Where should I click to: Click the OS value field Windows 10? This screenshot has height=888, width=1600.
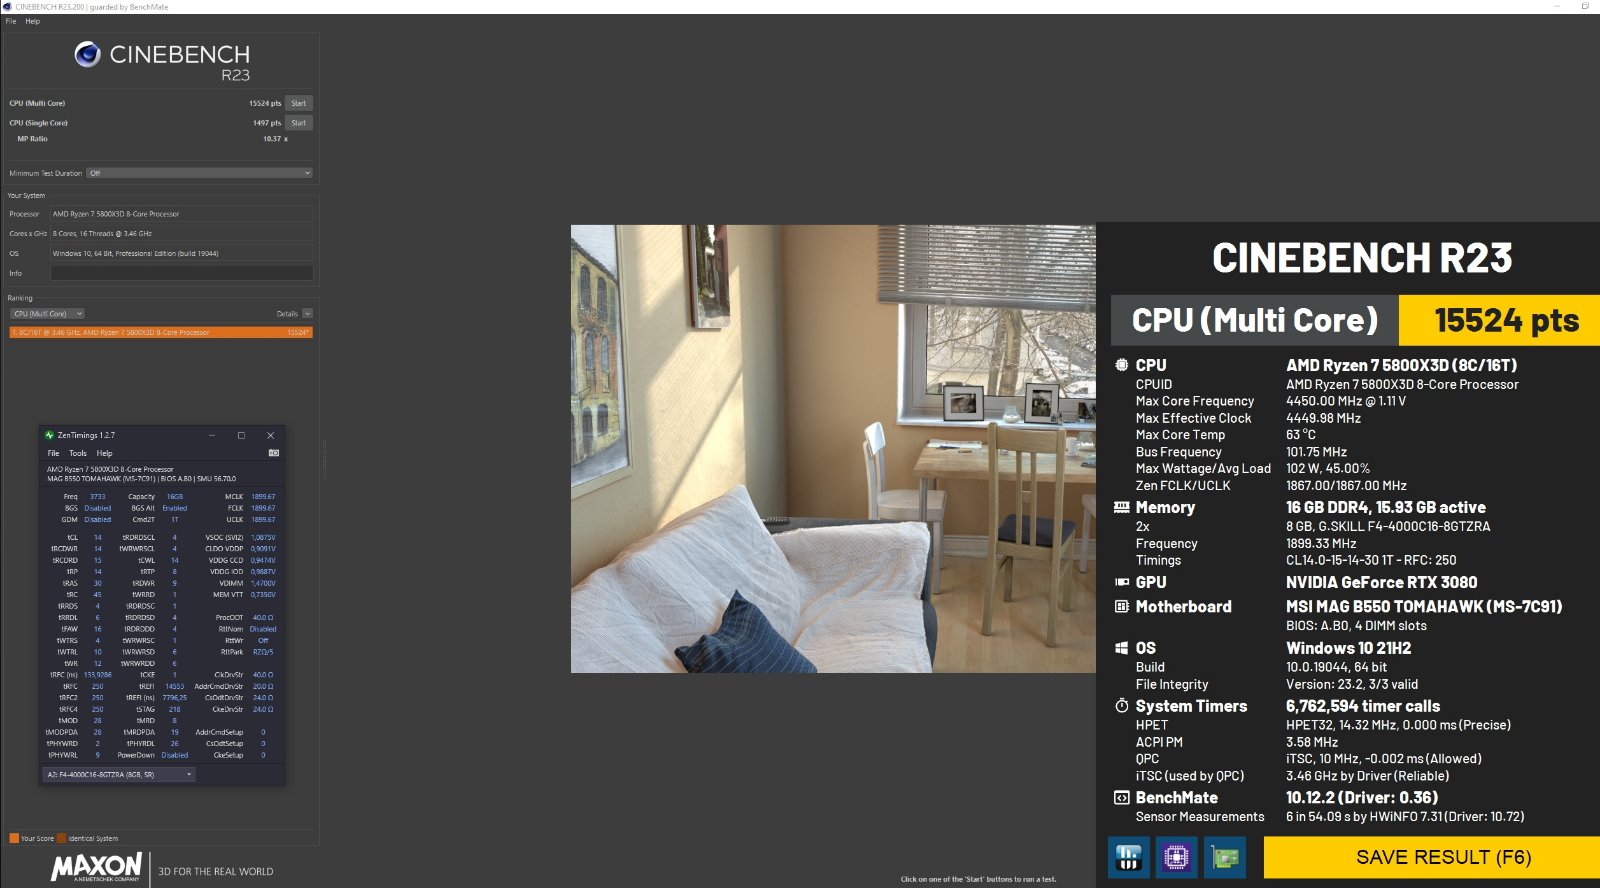point(182,254)
